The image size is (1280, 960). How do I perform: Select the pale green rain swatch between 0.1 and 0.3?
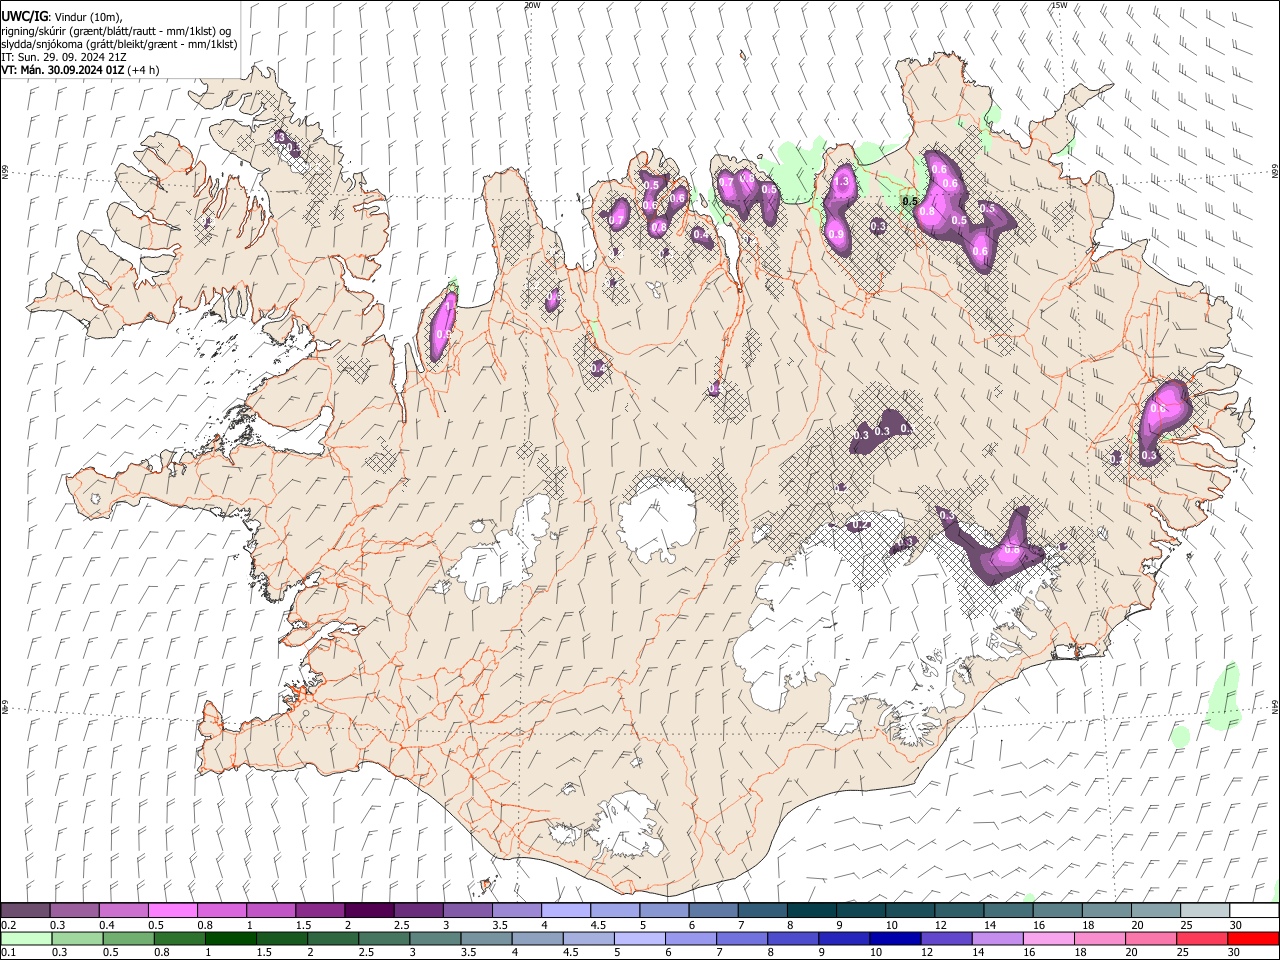[26, 938]
